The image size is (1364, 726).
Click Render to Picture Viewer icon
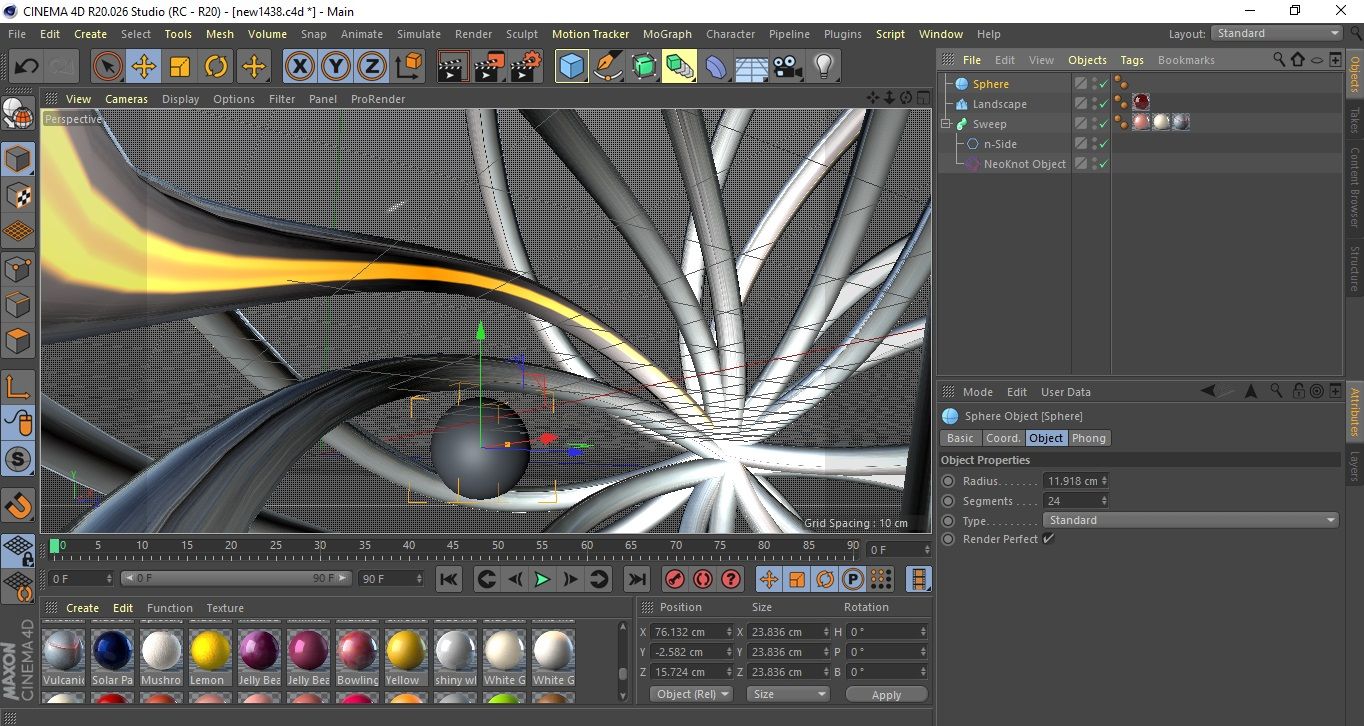pos(489,67)
